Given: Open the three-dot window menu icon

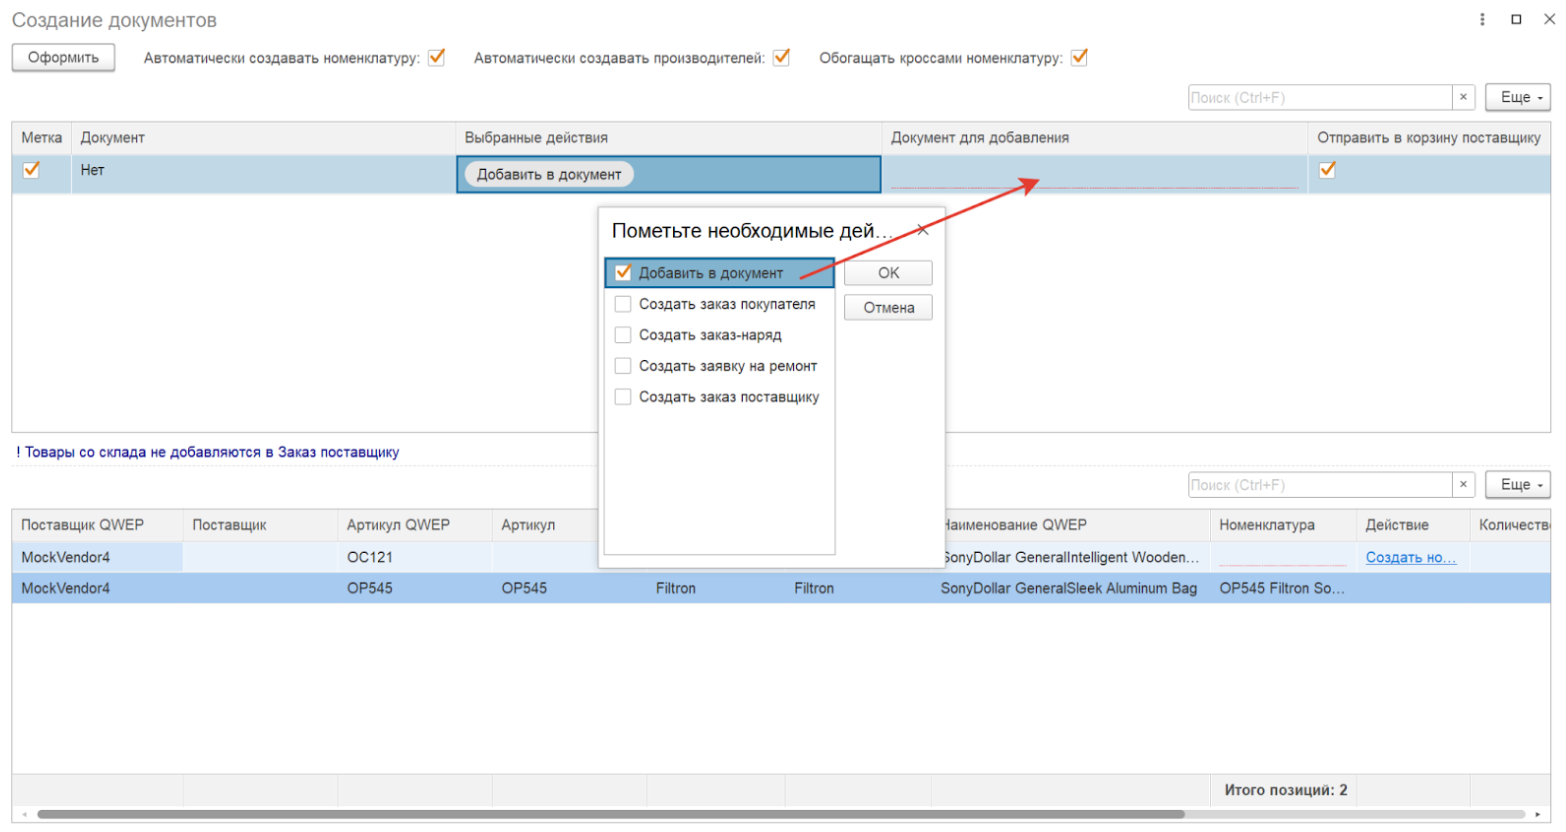Looking at the screenshot, I should pyautogui.click(x=1482, y=19).
